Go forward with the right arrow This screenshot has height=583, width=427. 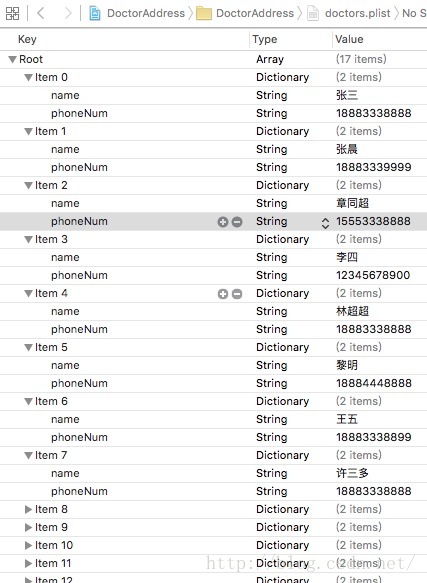tap(68, 13)
